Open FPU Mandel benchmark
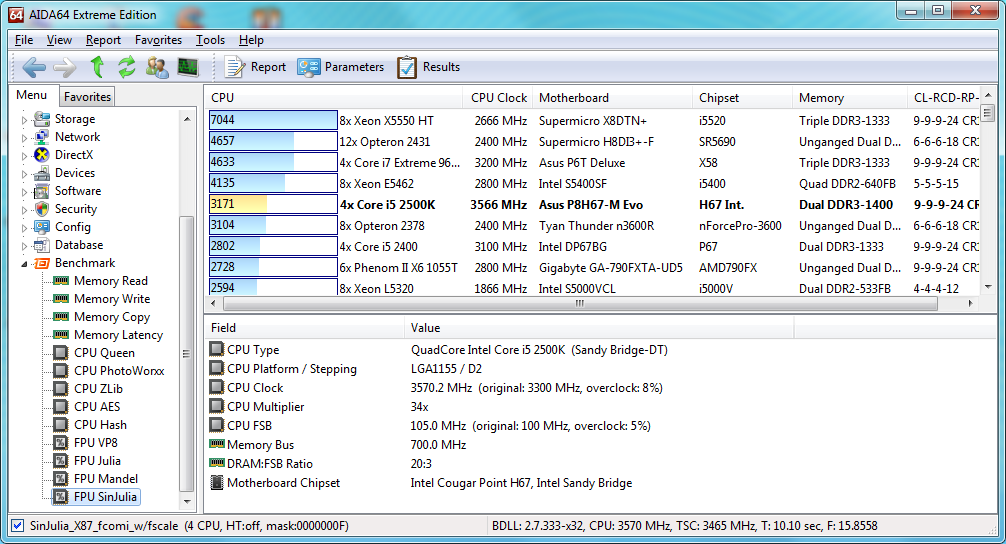This screenshot has width=1006, height=544. coord(106,479)
